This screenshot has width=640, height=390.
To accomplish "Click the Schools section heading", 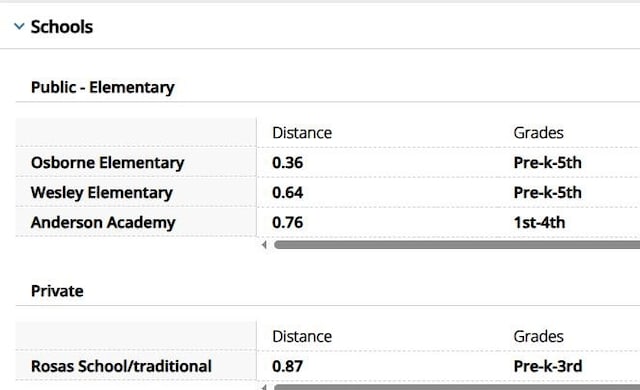I will (62, 27).
